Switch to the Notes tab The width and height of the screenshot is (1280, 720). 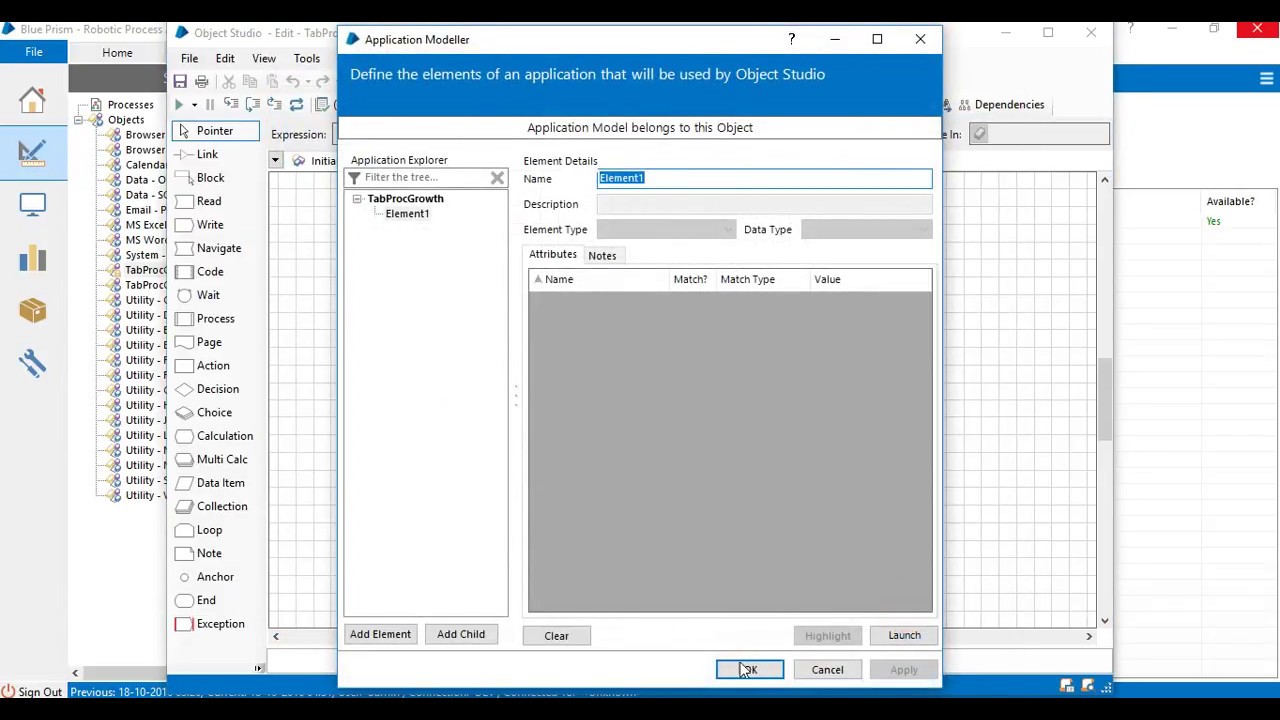[x=602, y=255]
